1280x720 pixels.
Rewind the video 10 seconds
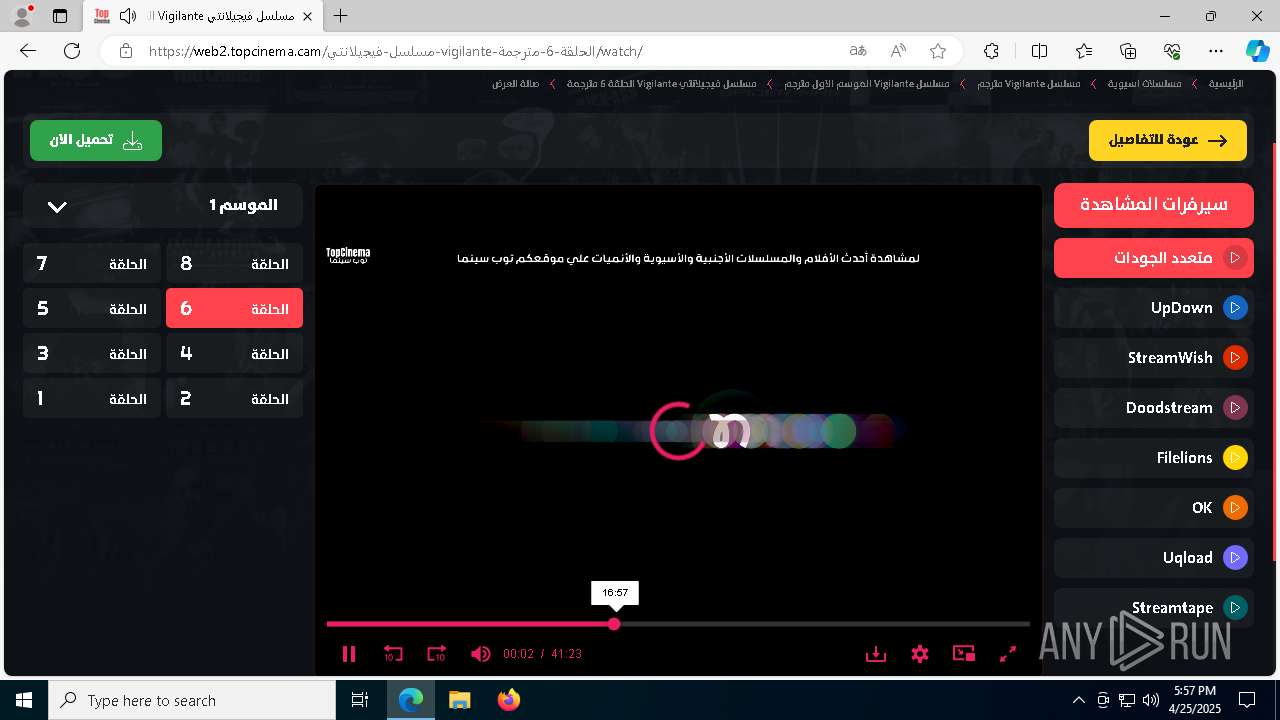[x=393, y=654]
